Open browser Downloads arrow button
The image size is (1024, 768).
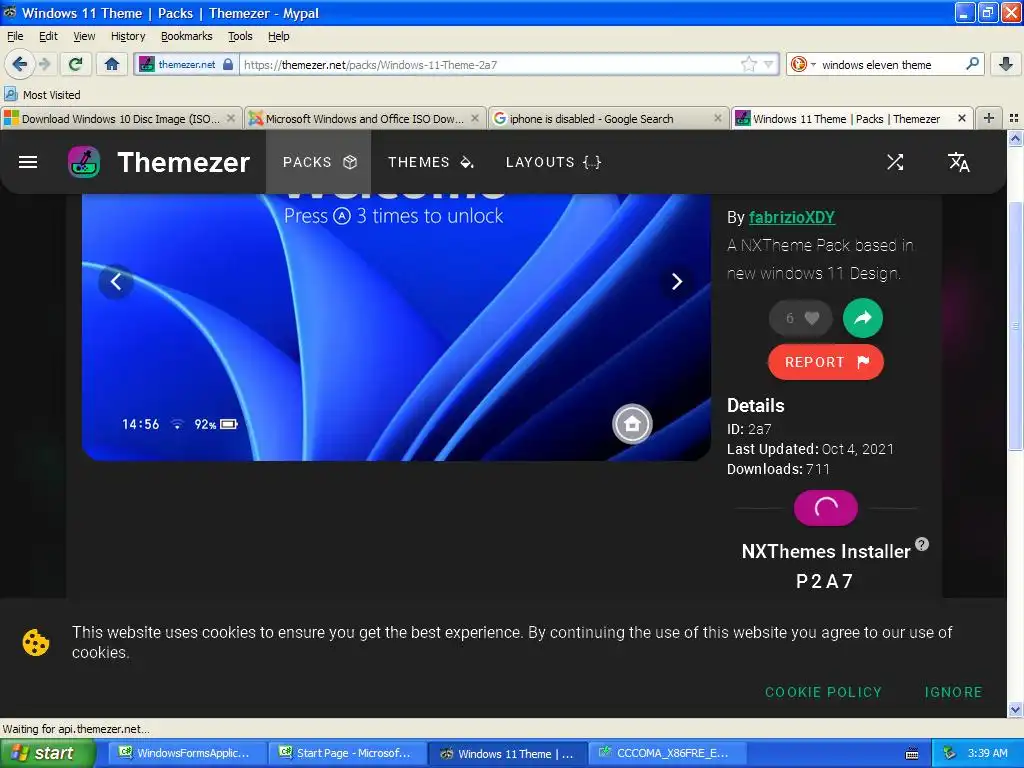[1006, 64]
